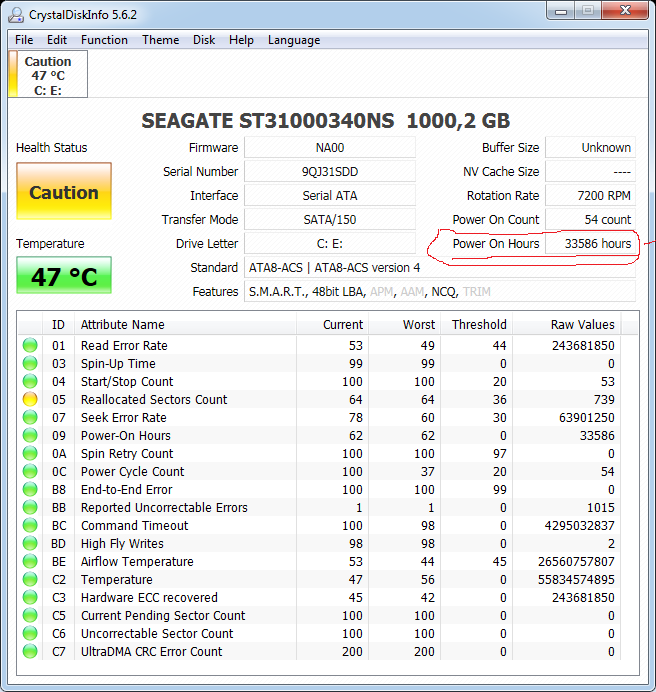Screen dimensions: 656x692
Task: Click the ID column header
Action: tap(58, 324)
